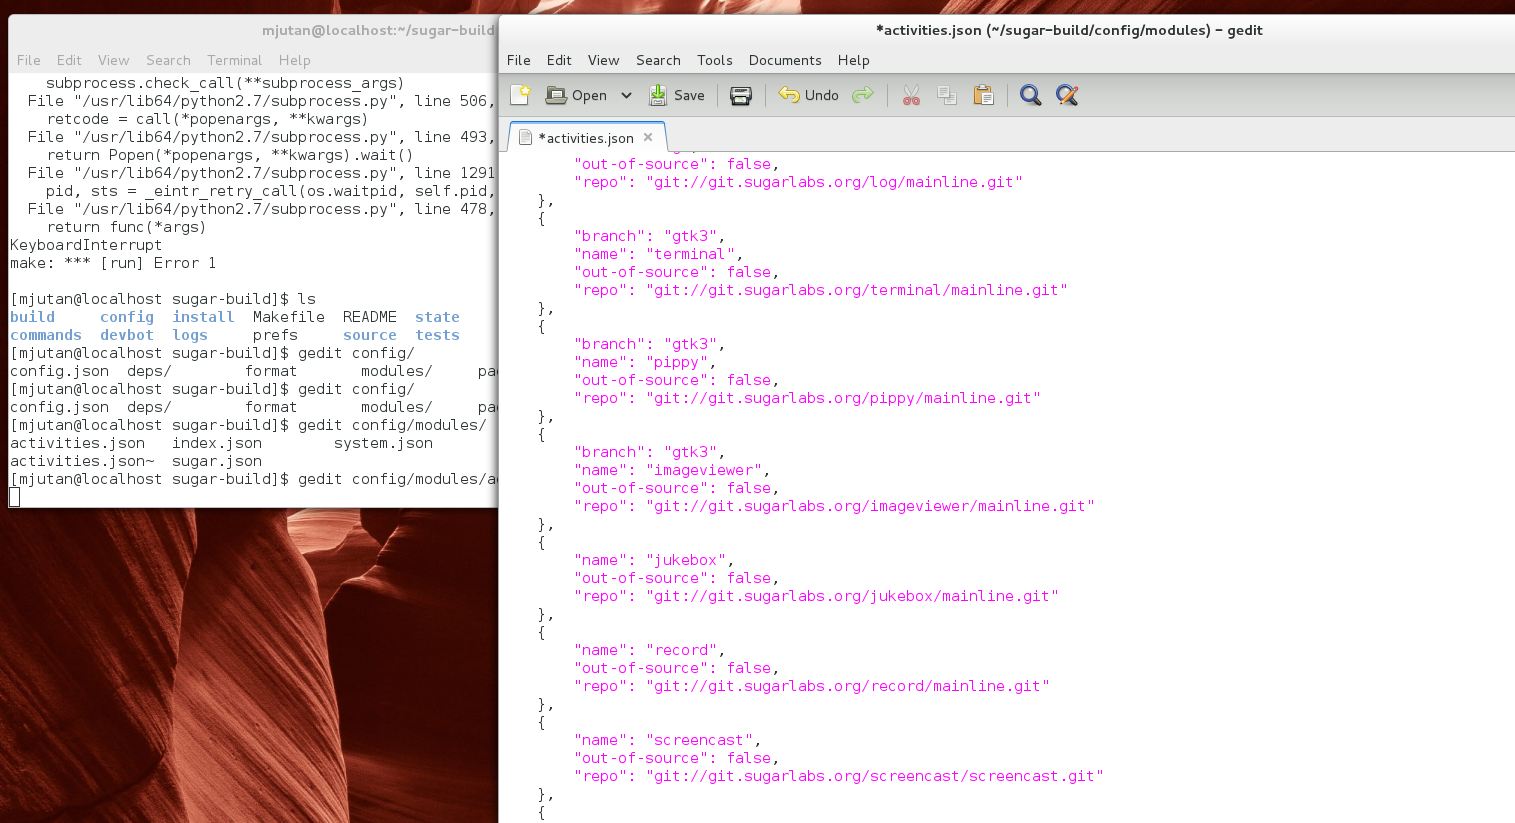This screenshot has height=823, width=1515.
Task: Click "README" in the terminal ls output
Action: (x=370, y=317)
